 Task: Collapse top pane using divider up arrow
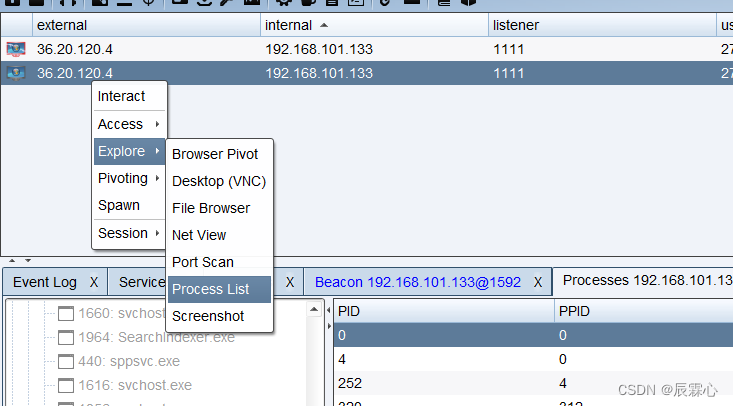pos(12,261)
